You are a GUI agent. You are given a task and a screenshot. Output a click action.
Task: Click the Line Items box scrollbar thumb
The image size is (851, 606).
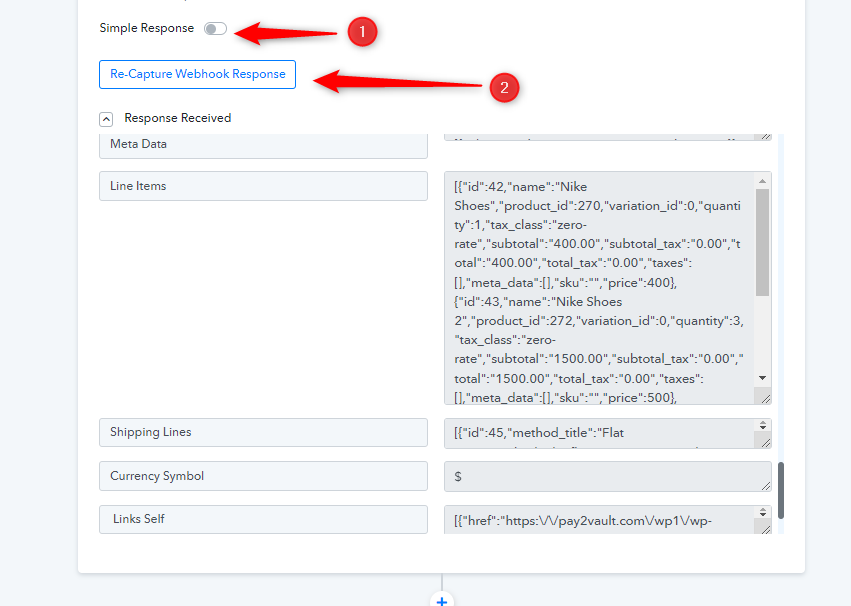click(763, 242)
